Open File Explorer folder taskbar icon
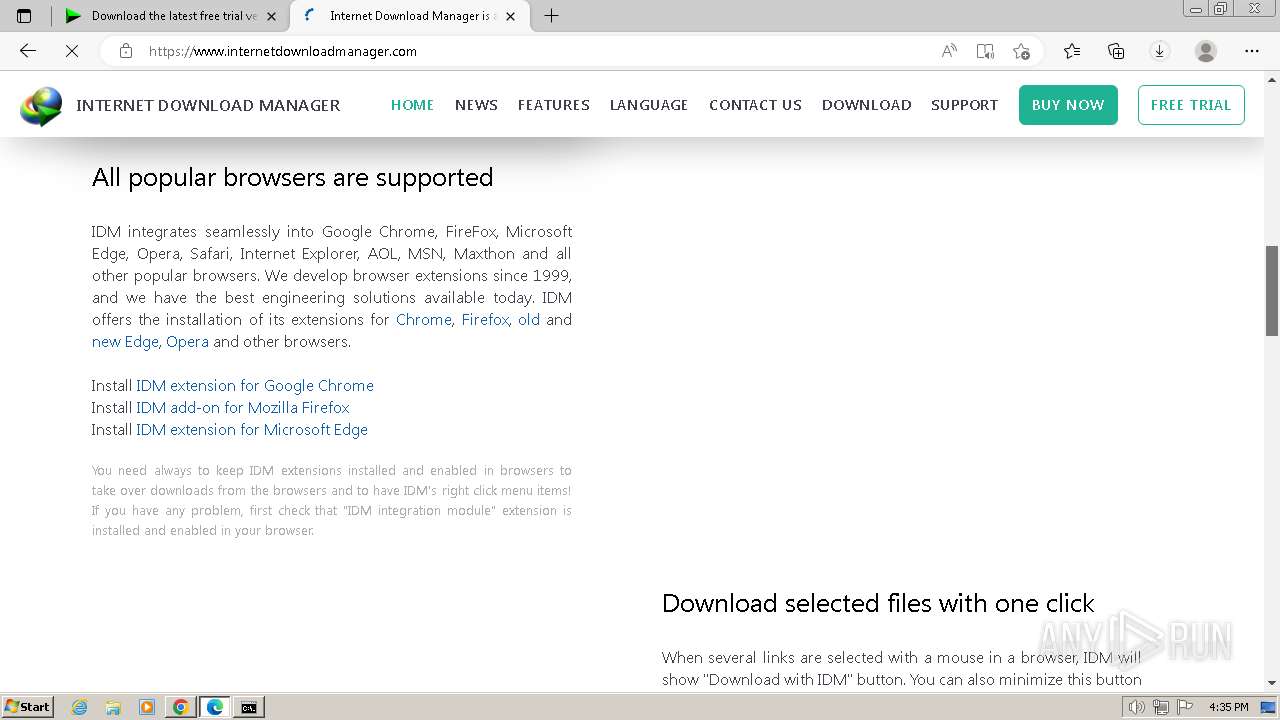Image resolution: width=1280 pixels, height=720 pixels. pyautogui.click(x=113, y=707)
